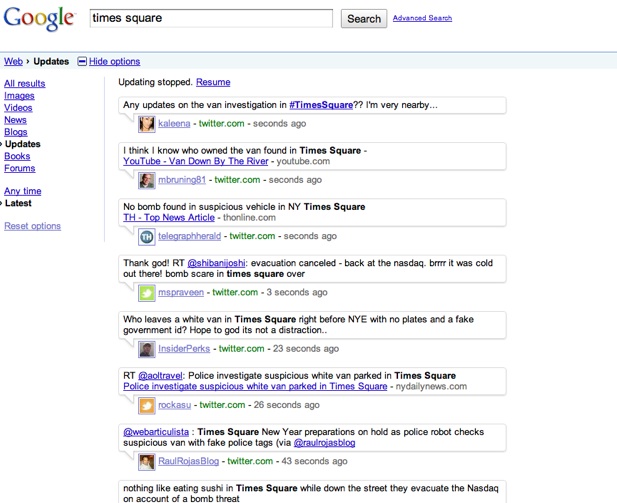This screenshot has height=503, width=617.
Task: Go to the Web breadcrumb link
Action: [x=13, y=62]
